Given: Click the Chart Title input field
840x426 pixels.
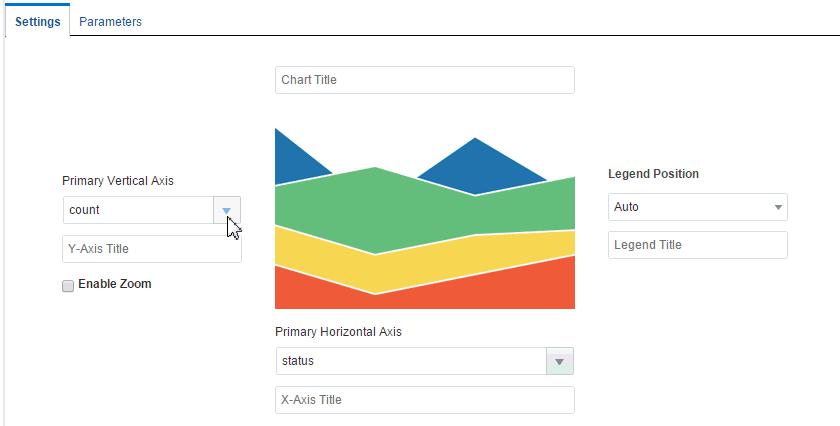Looking at the screenshot, I should [424, 80].
